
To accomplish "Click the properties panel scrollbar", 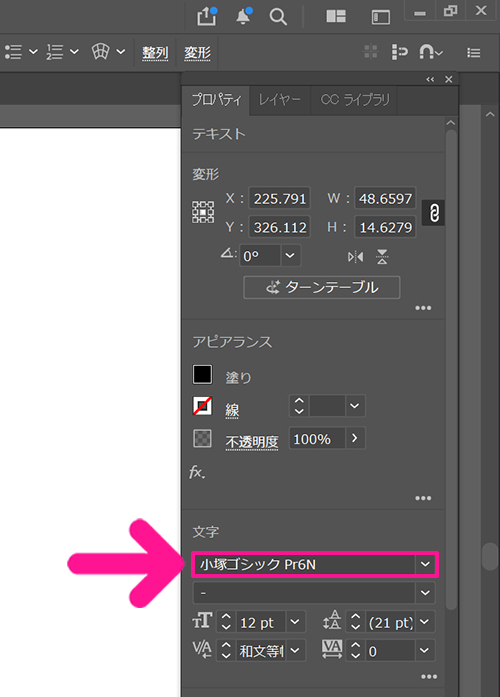I will [x=451, y=369].
